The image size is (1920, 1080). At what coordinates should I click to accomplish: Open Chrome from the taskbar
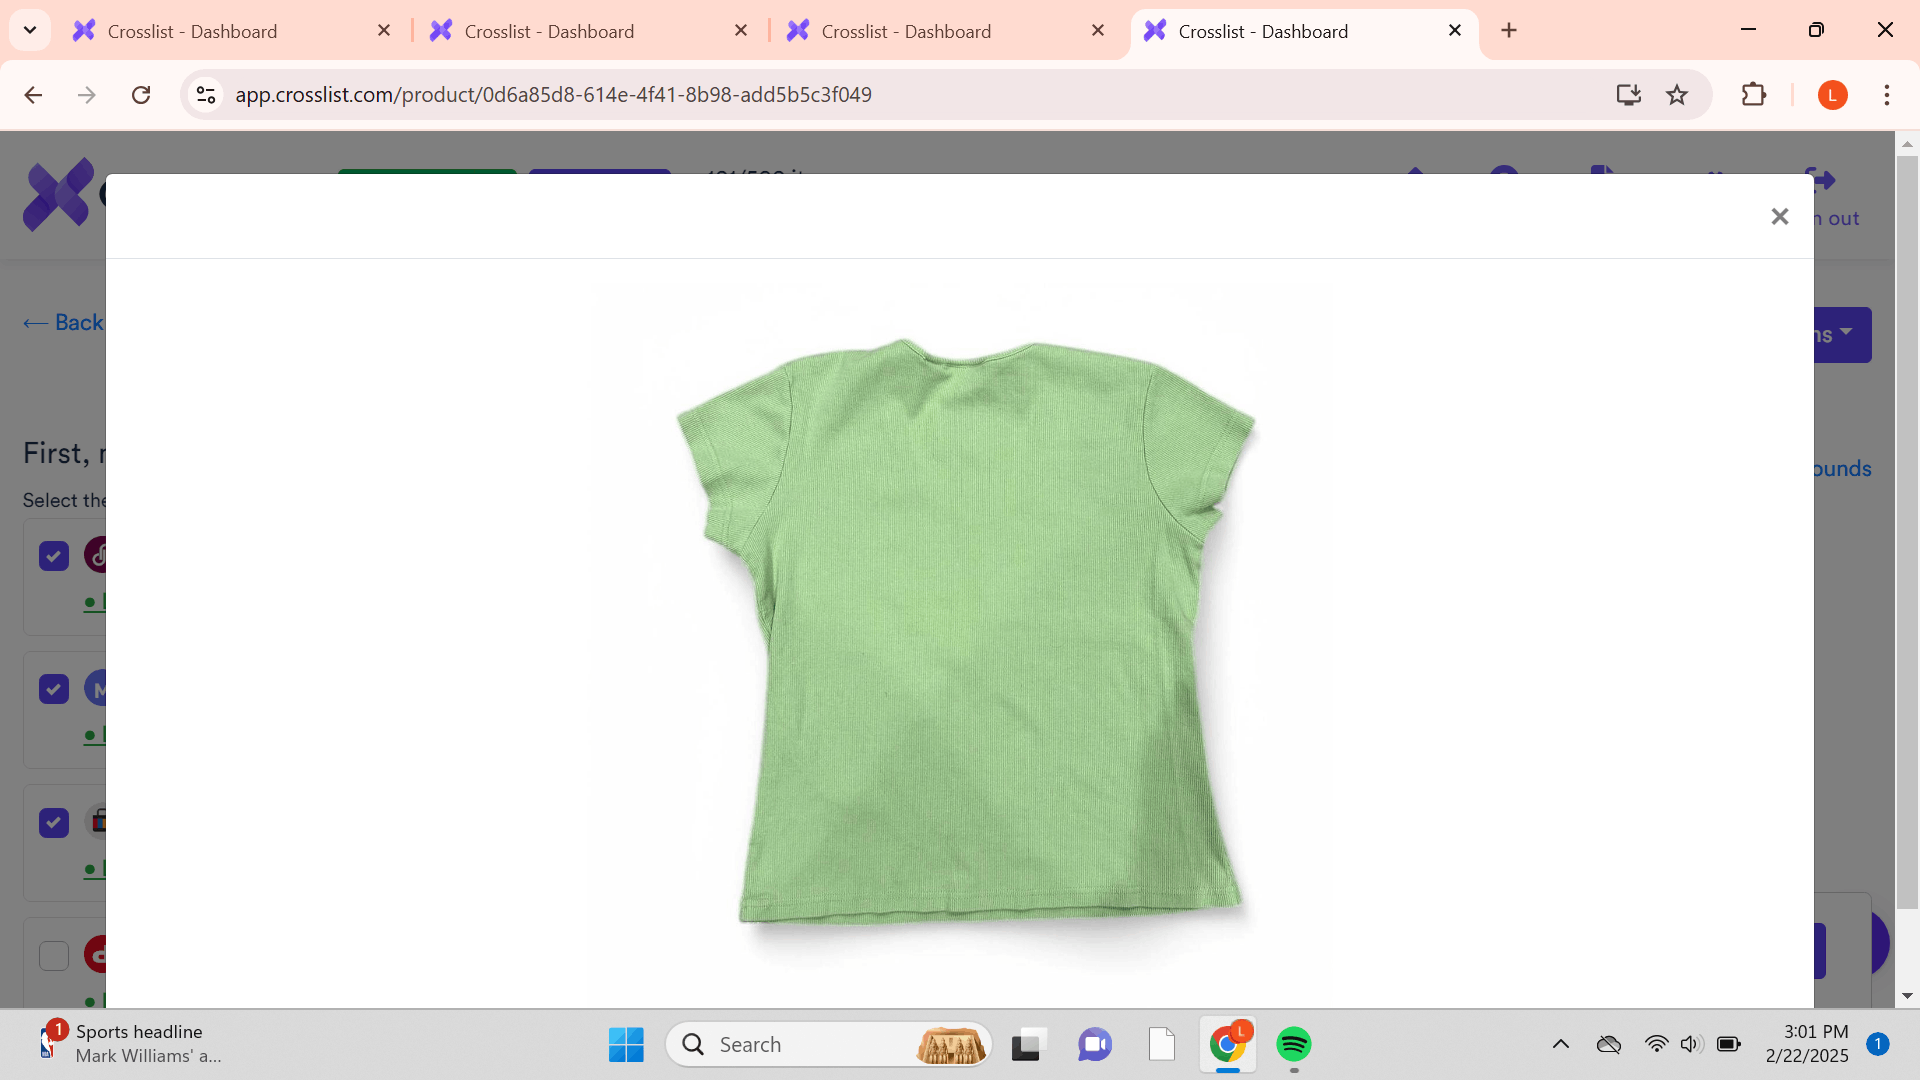pos(1228,1045)
